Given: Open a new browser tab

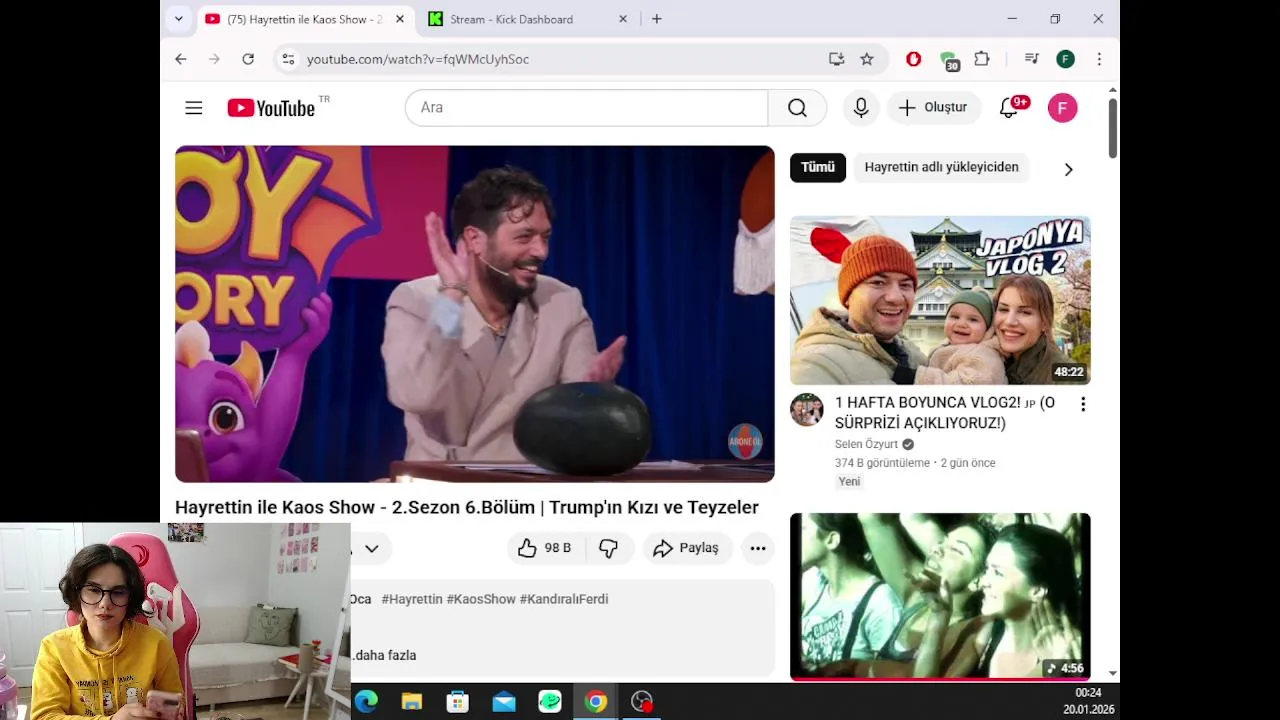Looking at the screenshot, I should (657, 19).
